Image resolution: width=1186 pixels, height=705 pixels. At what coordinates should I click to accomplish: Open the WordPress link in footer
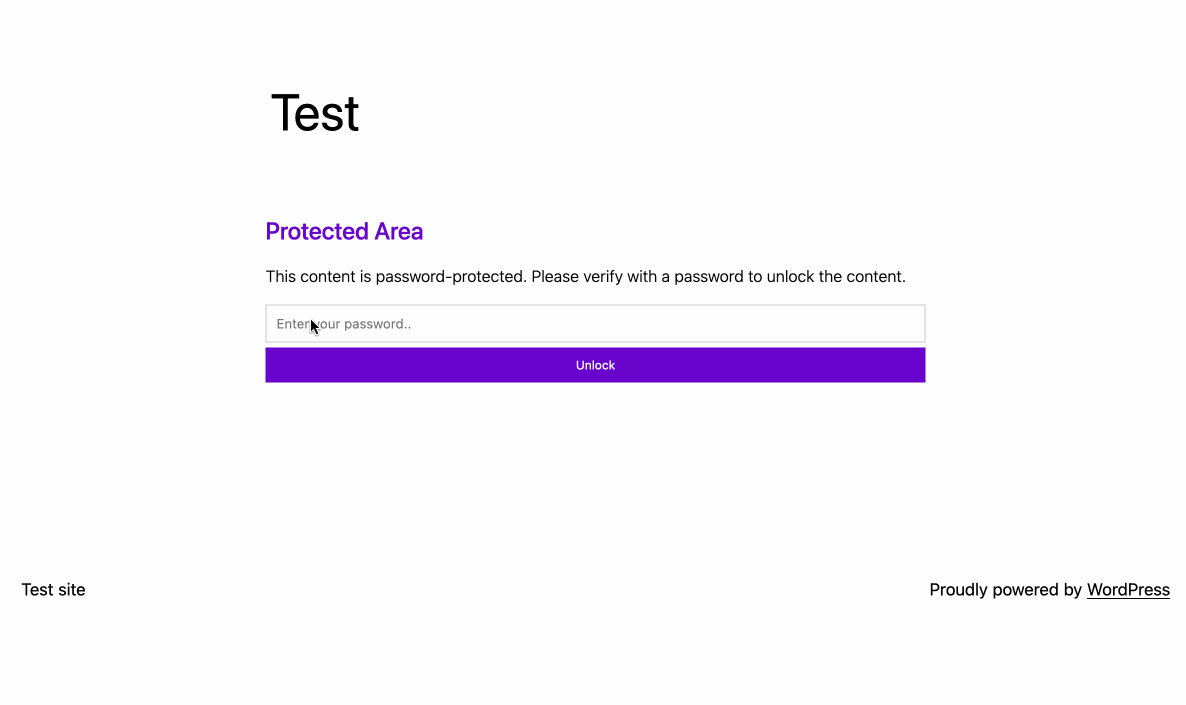coord(1128,590)
